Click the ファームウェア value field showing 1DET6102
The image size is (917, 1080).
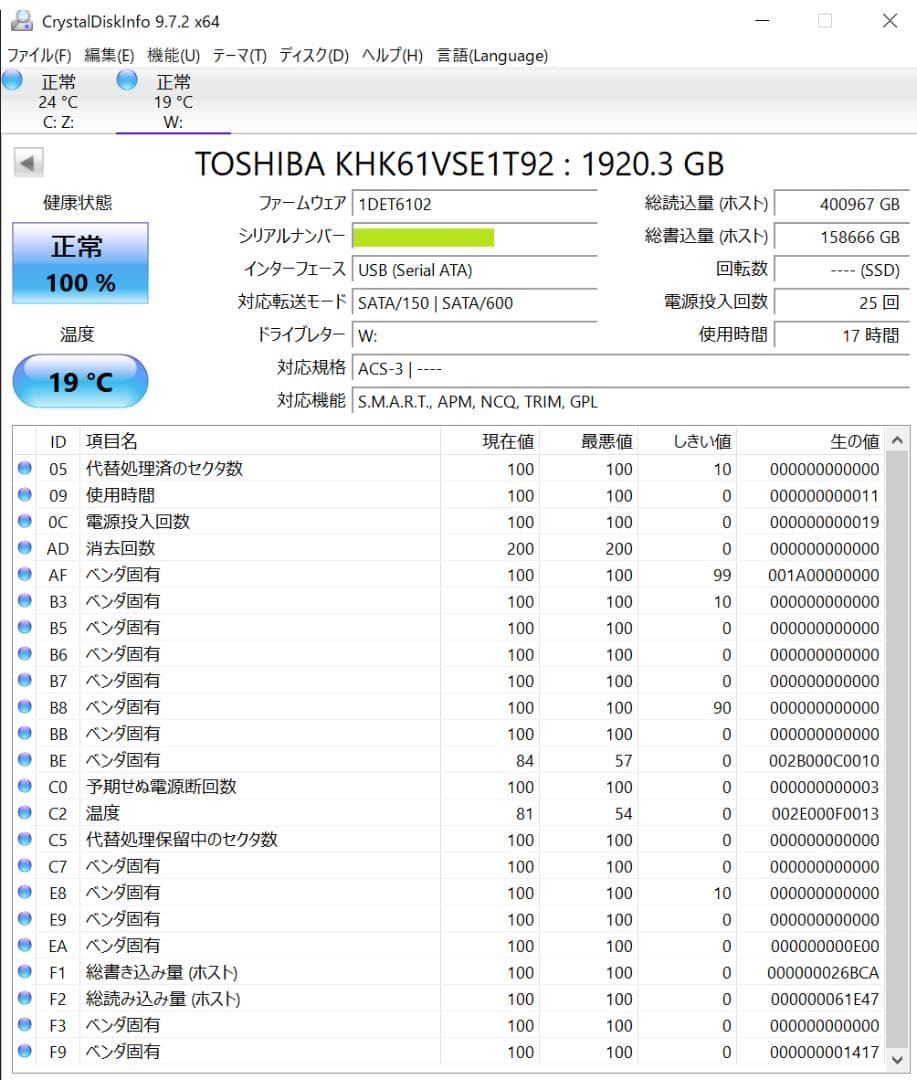(475, 204)
